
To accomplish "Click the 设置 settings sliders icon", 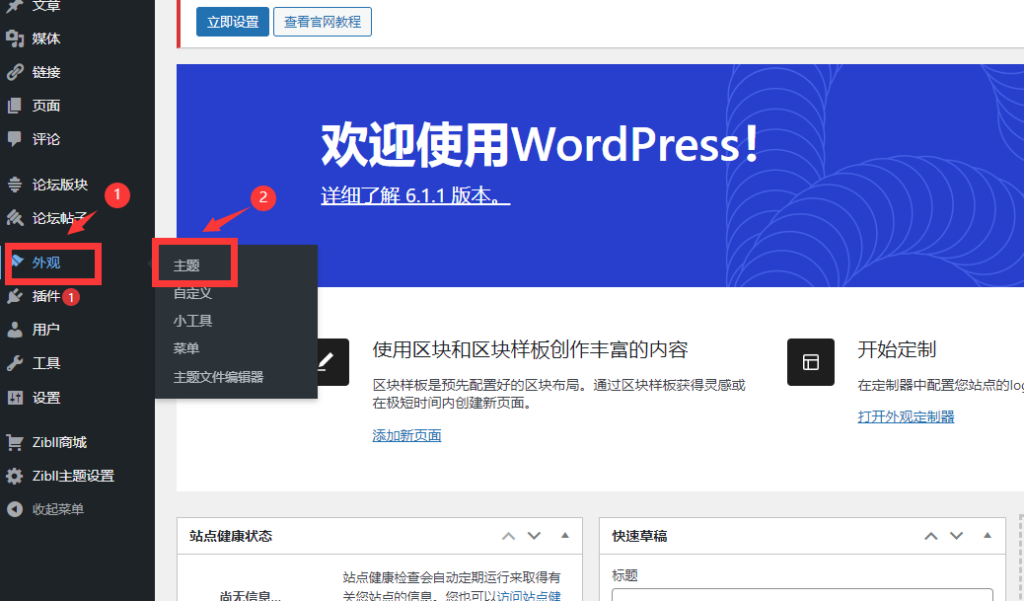I will [15, 398].
